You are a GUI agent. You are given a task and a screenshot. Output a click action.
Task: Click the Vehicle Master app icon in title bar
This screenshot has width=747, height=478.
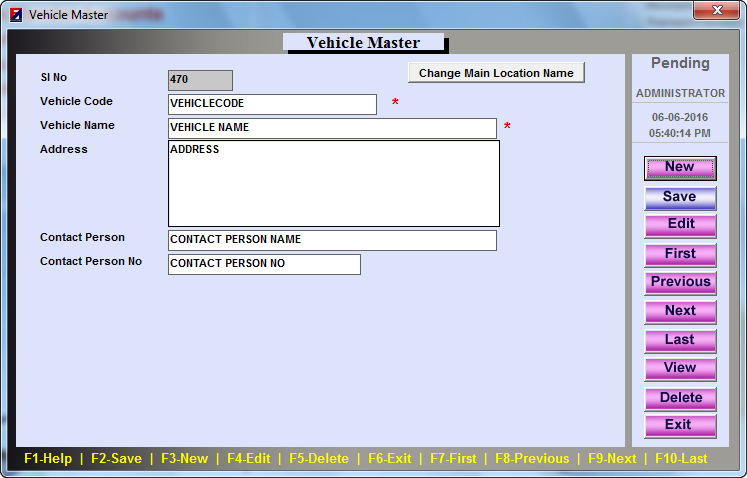point(16,15)
